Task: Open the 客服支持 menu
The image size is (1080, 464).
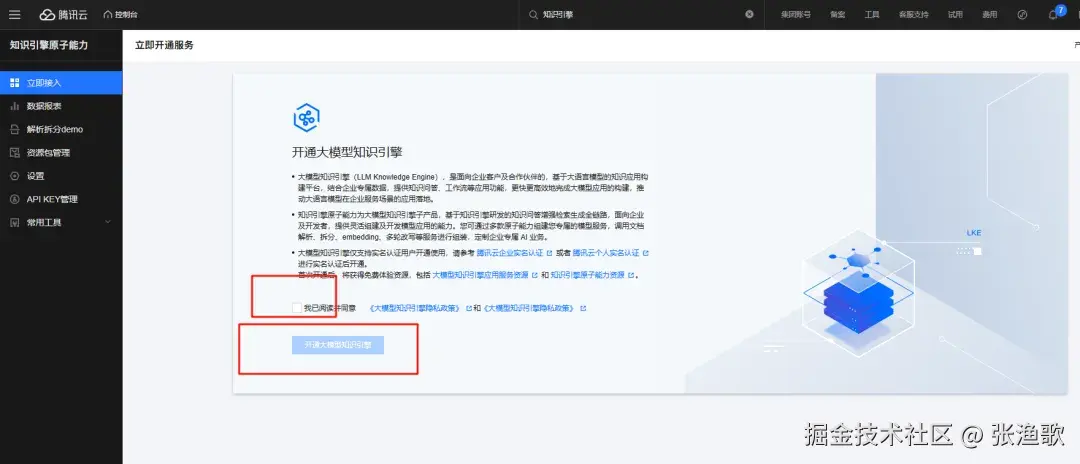Action: tap(913, 14)
